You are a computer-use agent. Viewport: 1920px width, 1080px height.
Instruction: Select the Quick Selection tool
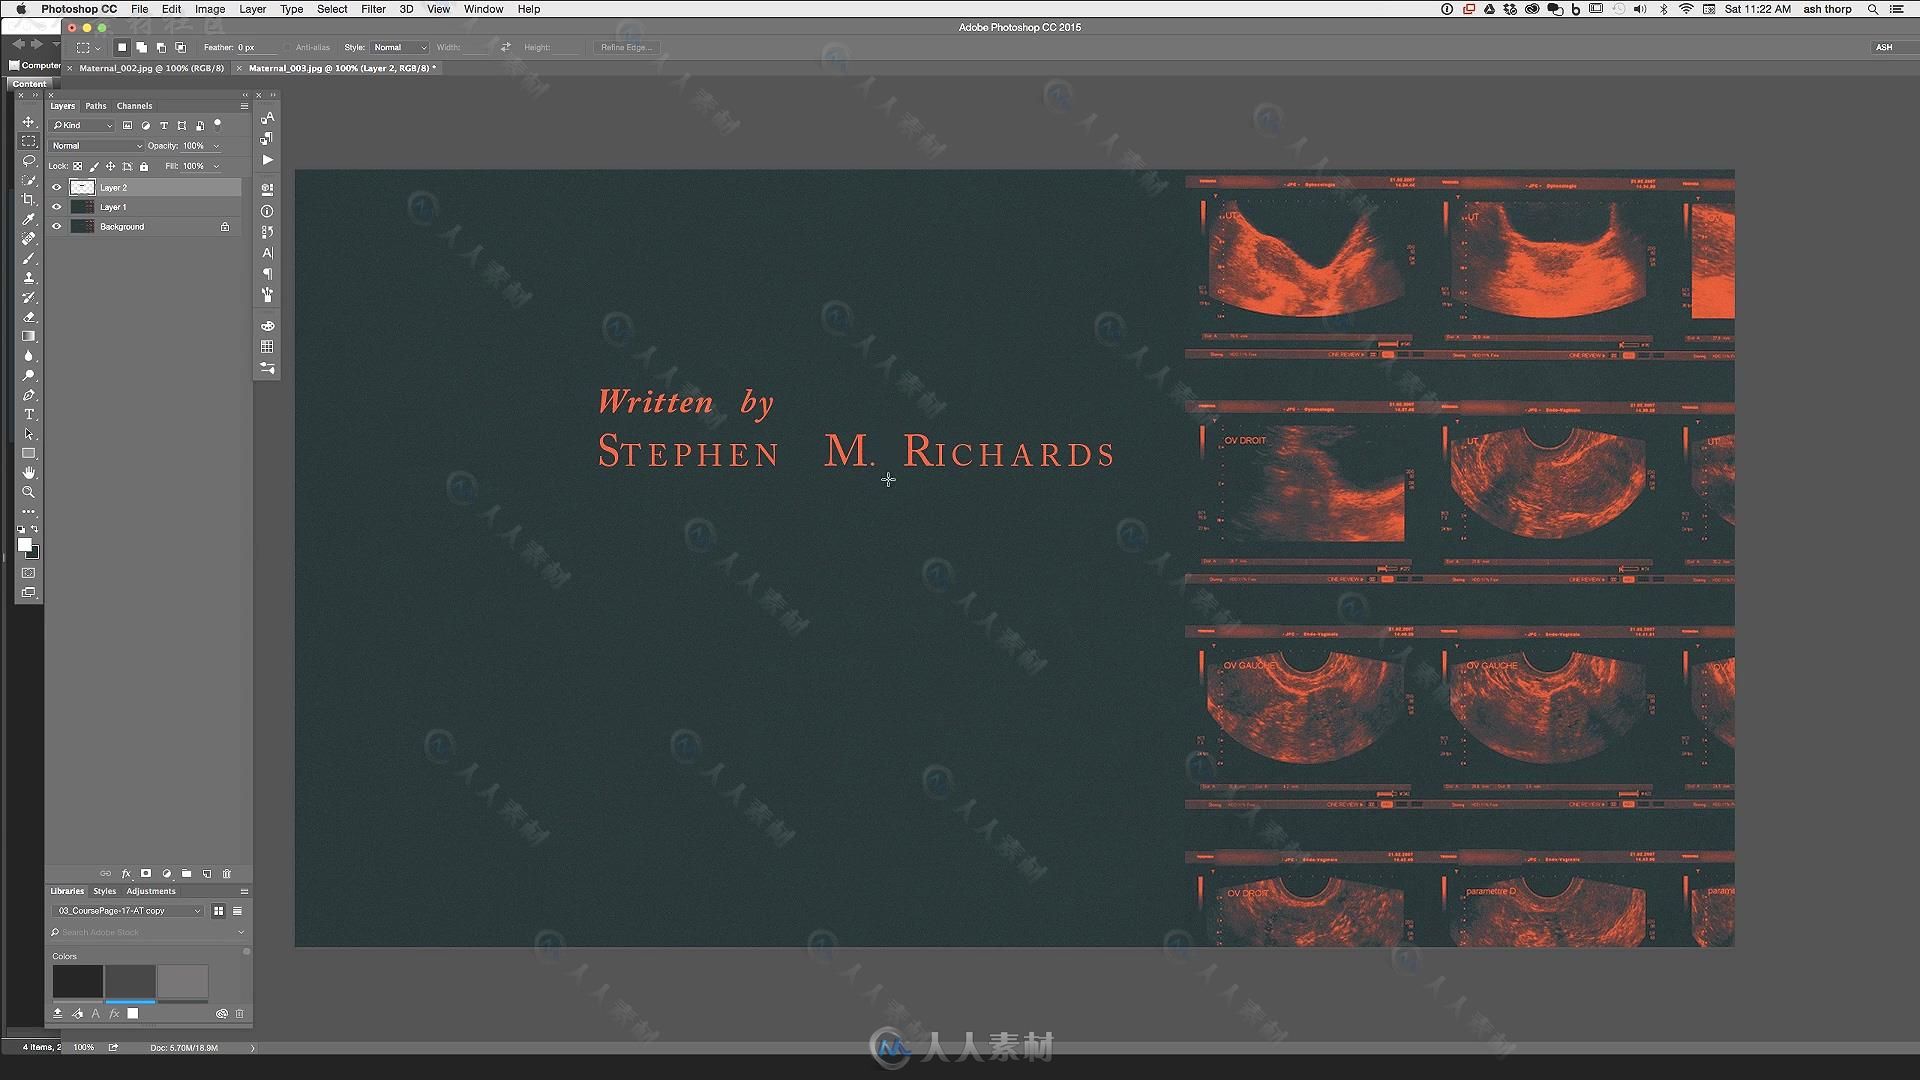click(29, 180)
